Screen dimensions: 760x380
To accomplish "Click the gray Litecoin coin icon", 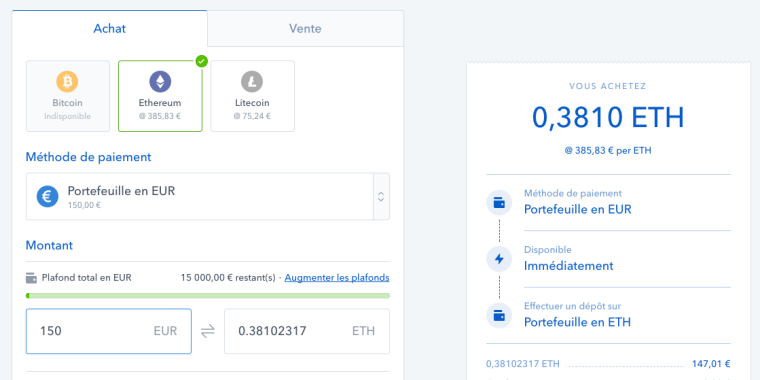I will point(252,81).
